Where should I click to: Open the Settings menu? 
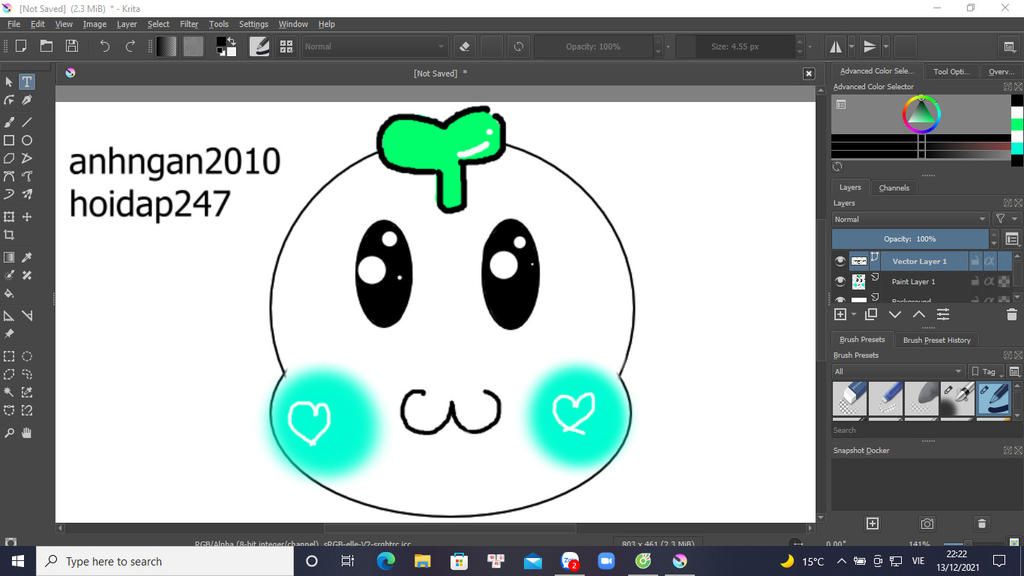coord(253,24)
